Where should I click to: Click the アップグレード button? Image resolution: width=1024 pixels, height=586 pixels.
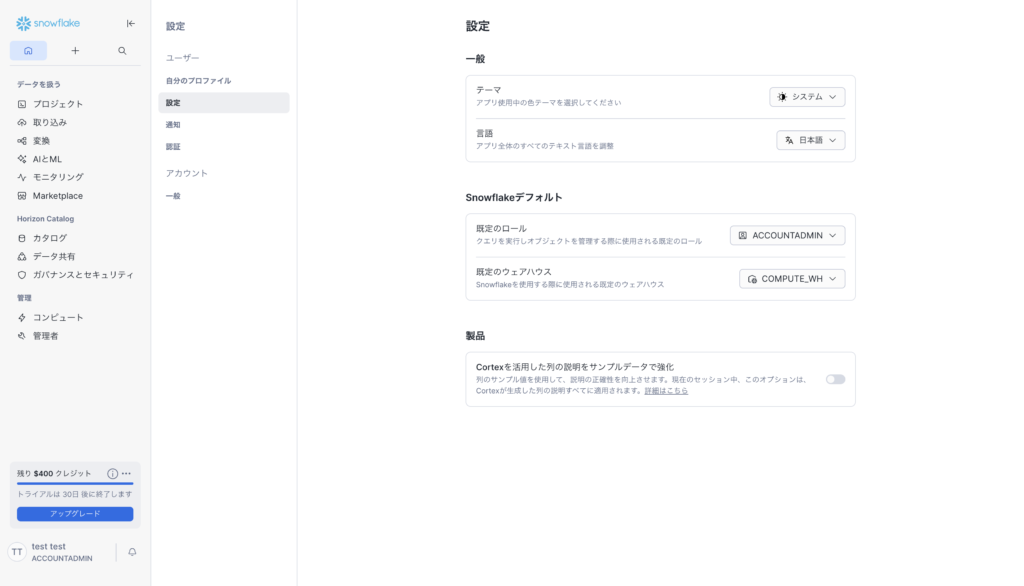pos(75,514)
